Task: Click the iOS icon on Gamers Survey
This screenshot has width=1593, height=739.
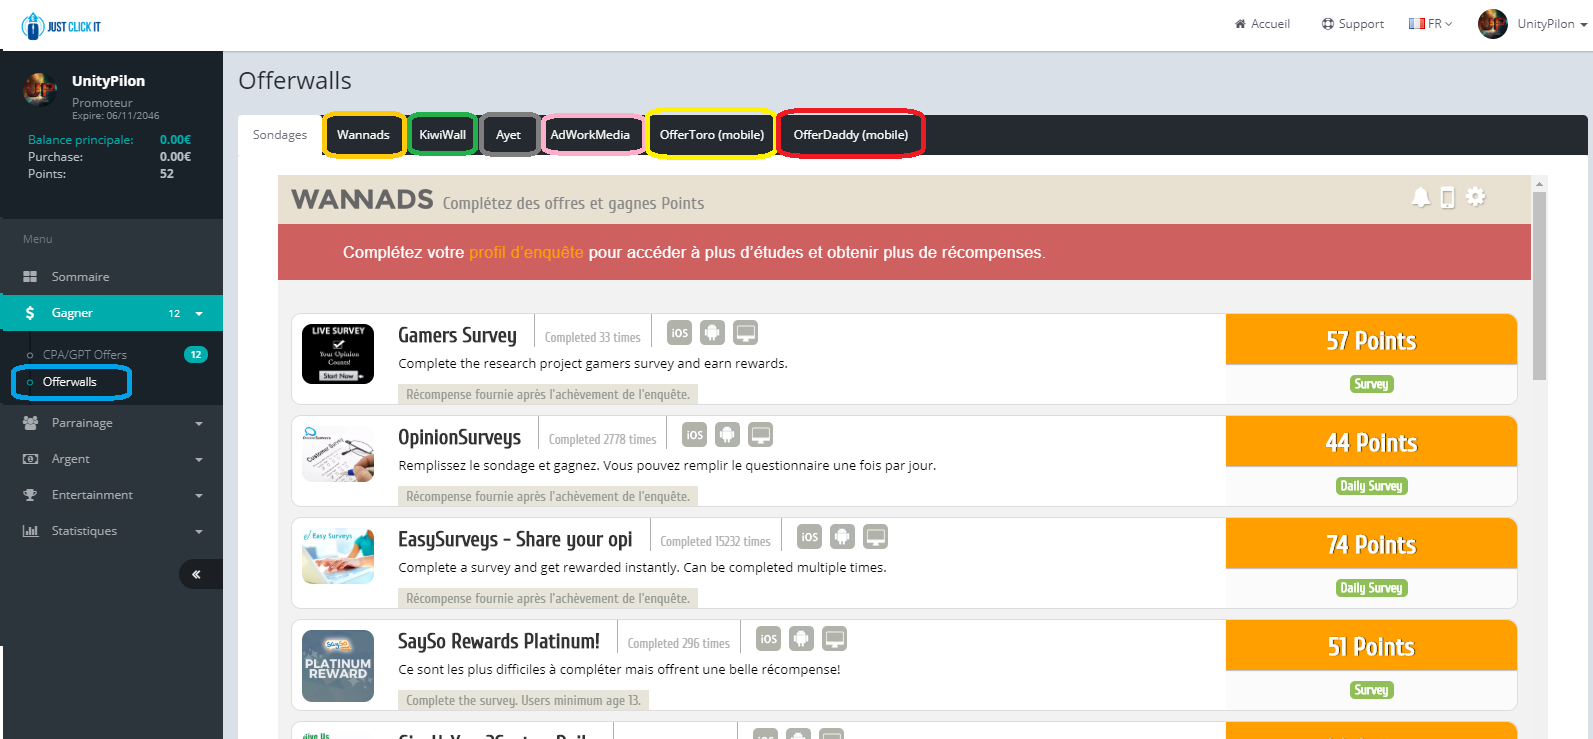Action: (679, 333)
